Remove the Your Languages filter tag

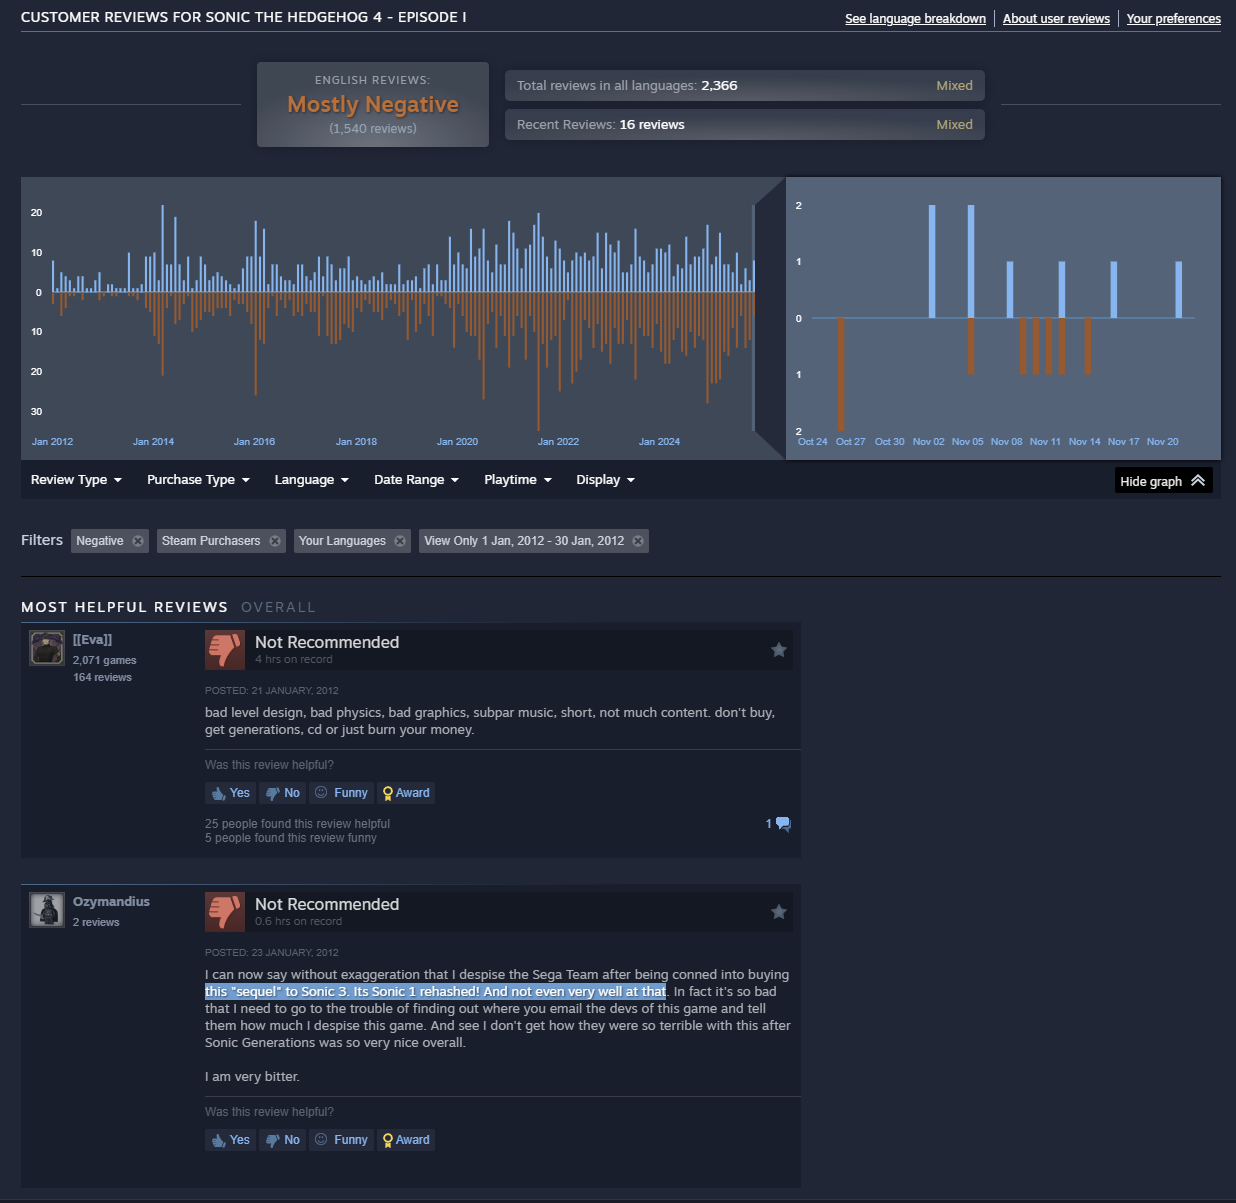400,541
